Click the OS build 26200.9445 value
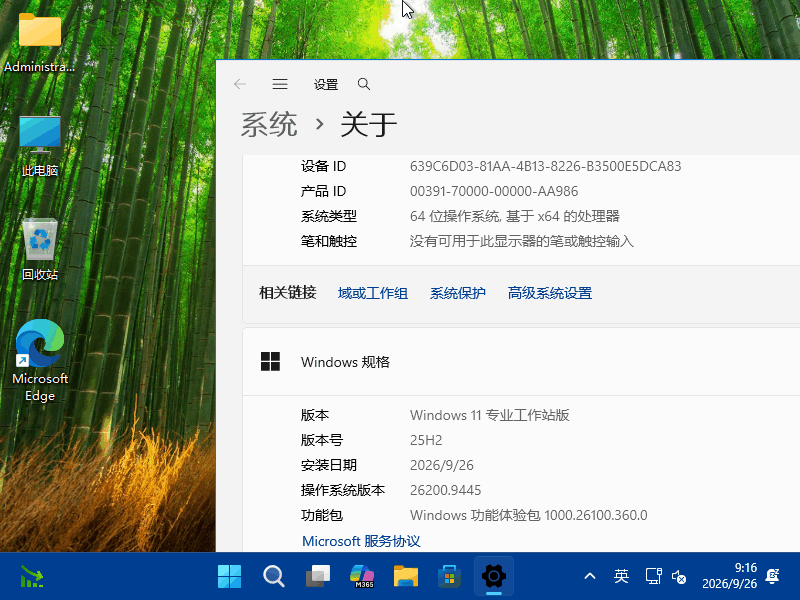 point(445,490)
